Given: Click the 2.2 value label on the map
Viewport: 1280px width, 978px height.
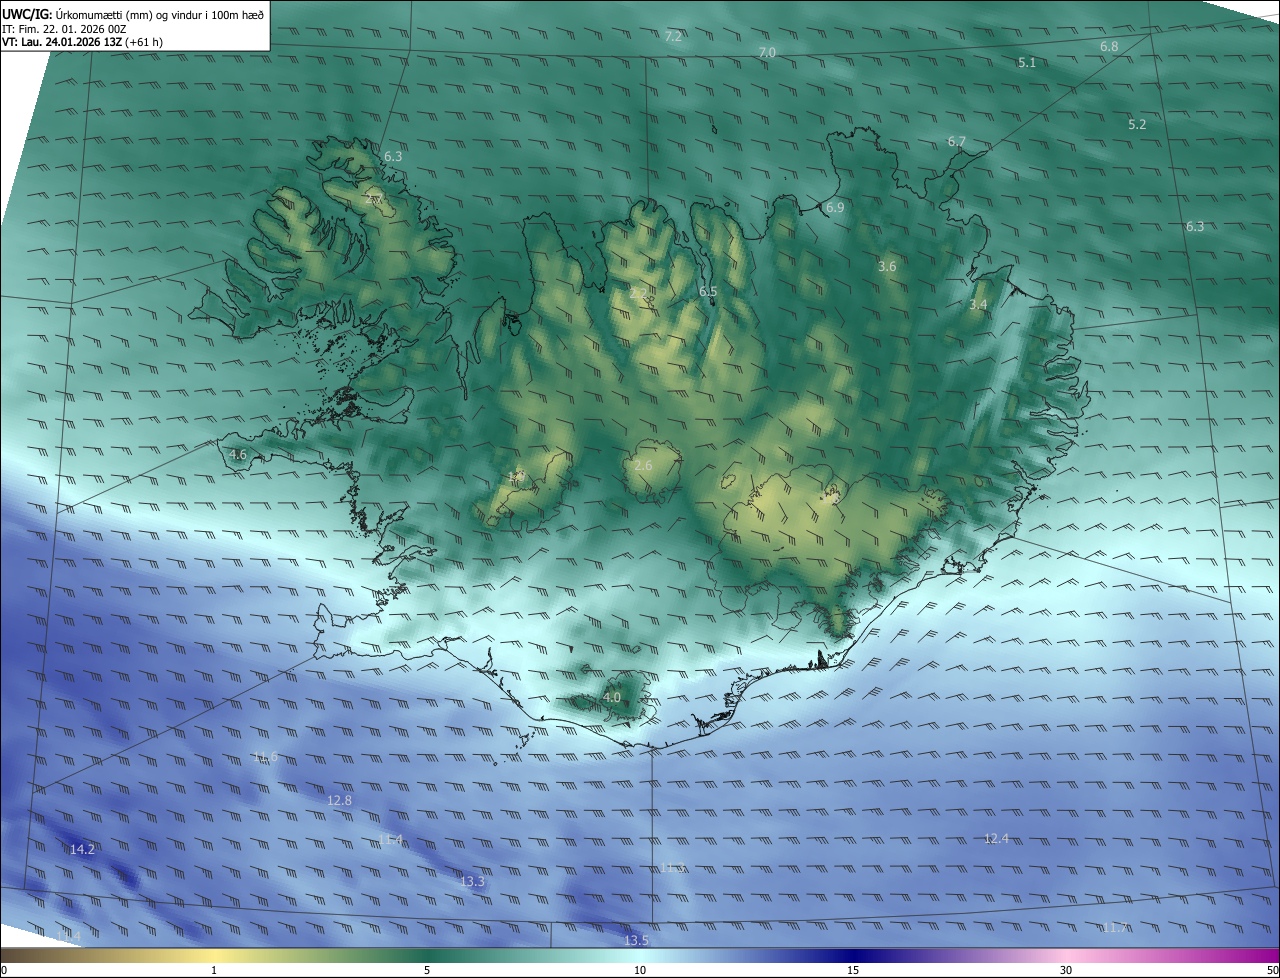Looking at the screenshot, I should point(638,292).
